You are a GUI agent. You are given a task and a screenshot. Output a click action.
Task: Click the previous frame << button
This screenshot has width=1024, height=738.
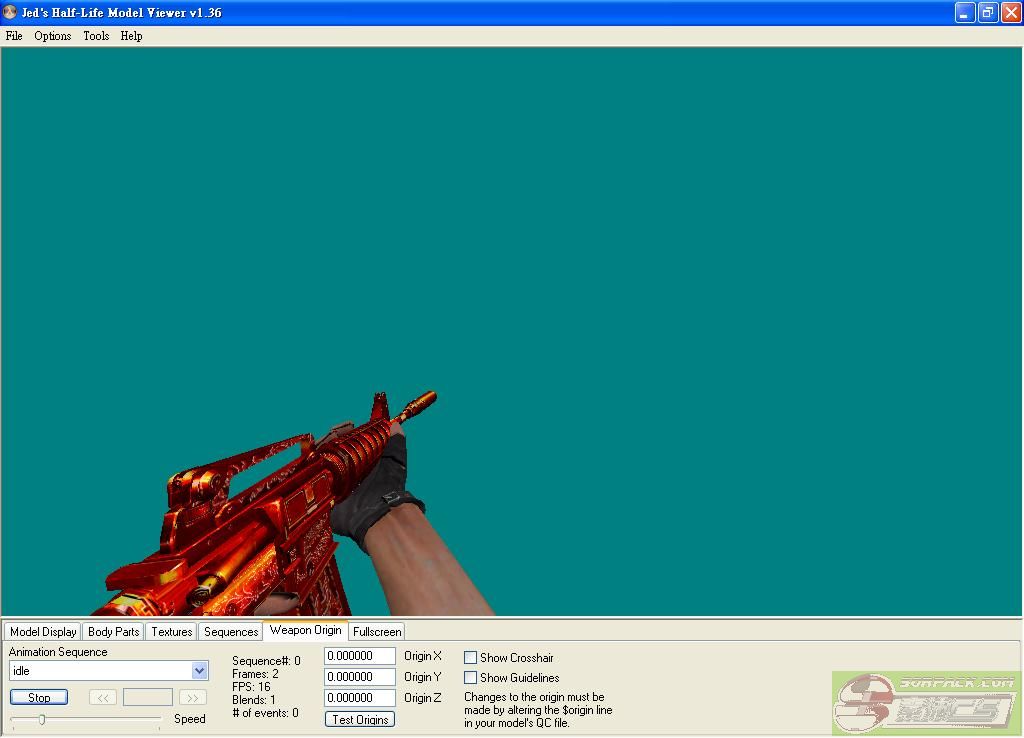(102, 697)
